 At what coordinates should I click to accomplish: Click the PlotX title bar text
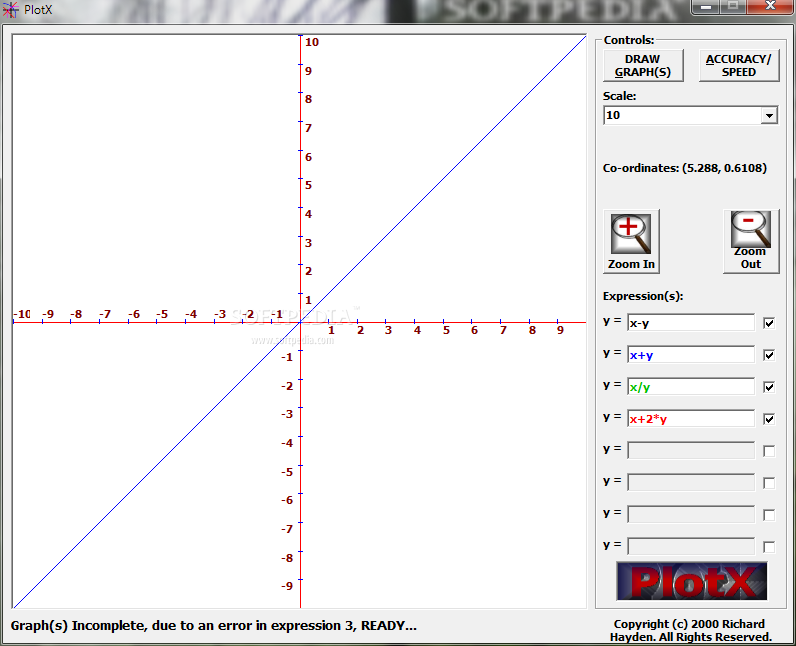(x=38, y=10)
